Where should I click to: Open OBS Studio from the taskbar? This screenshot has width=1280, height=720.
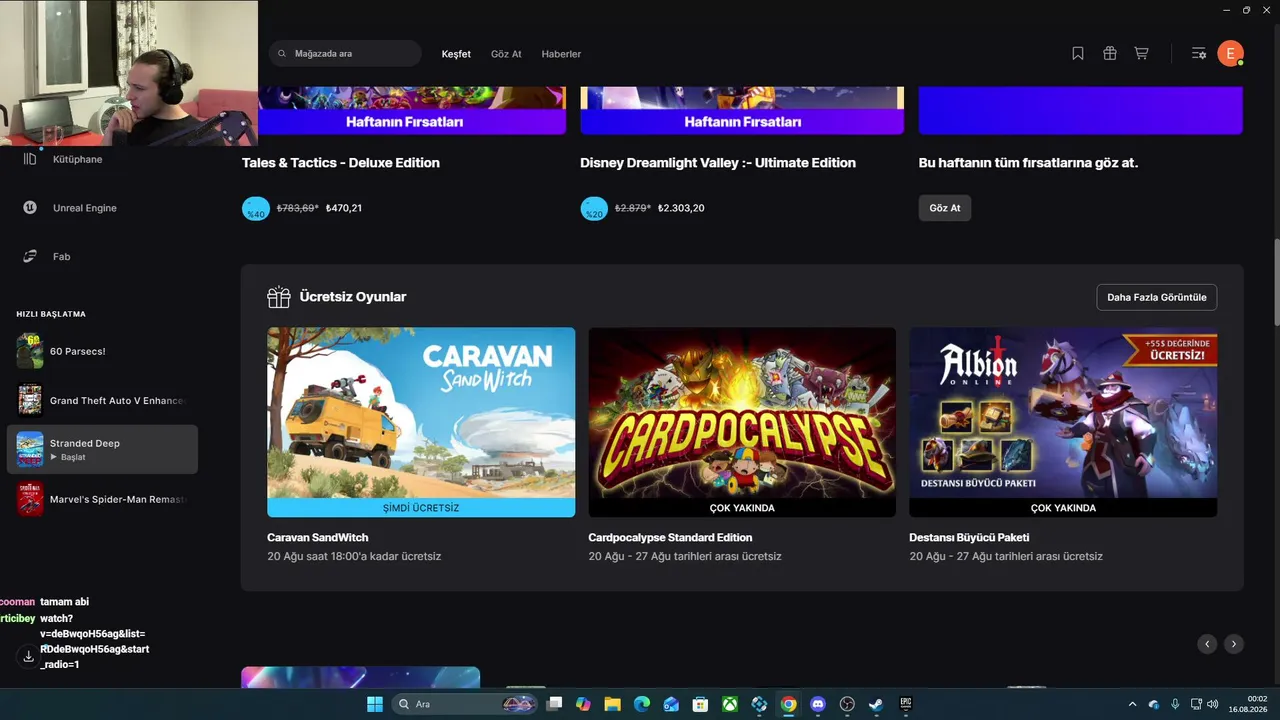coord(847,704)
